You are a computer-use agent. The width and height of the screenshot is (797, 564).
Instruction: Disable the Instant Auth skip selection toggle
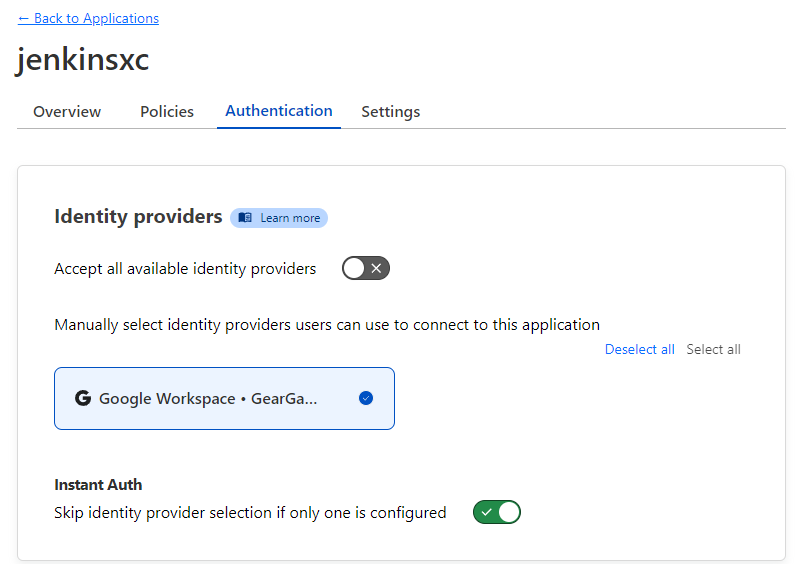click(497, 512)
